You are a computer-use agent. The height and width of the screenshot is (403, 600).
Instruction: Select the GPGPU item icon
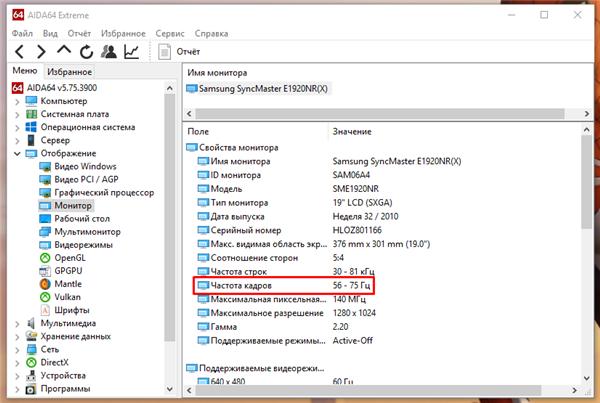tap(45, 271)
